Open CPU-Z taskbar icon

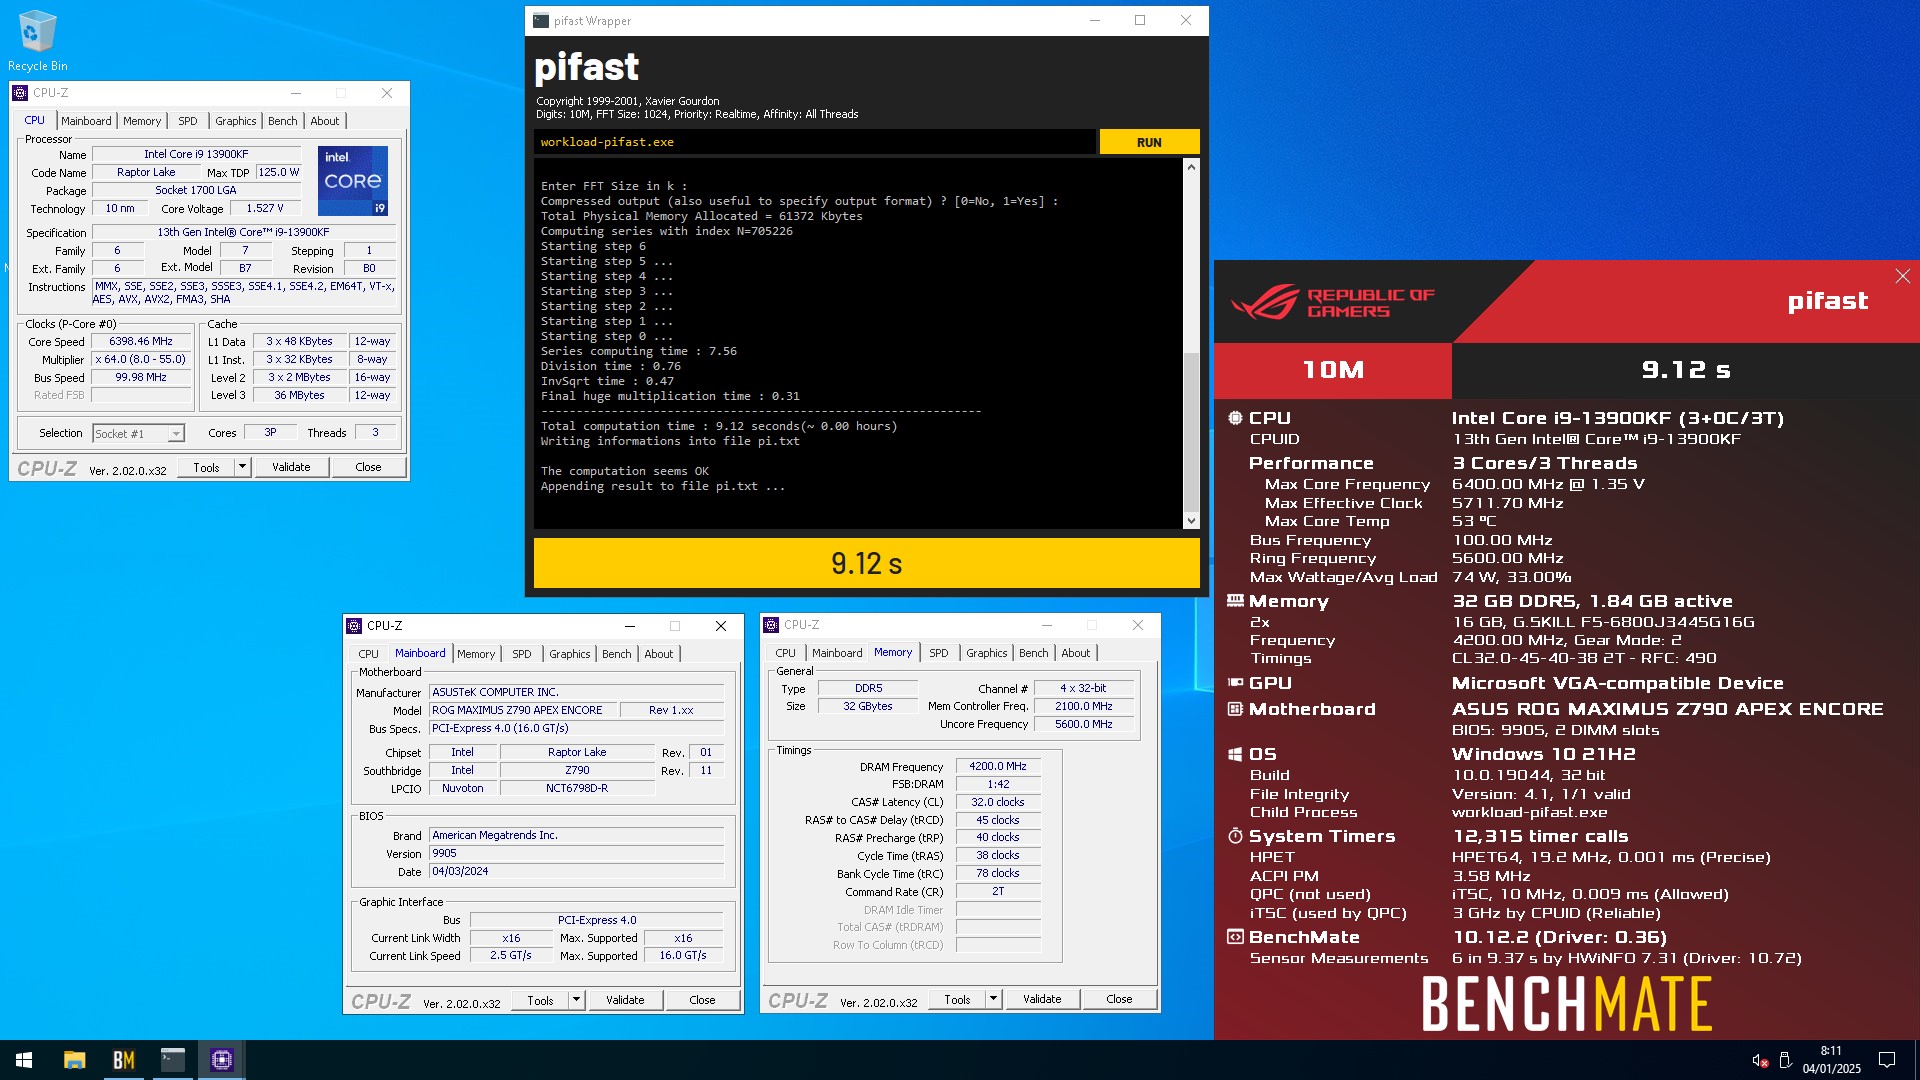pyautogui.click(x=221, y=1060)
